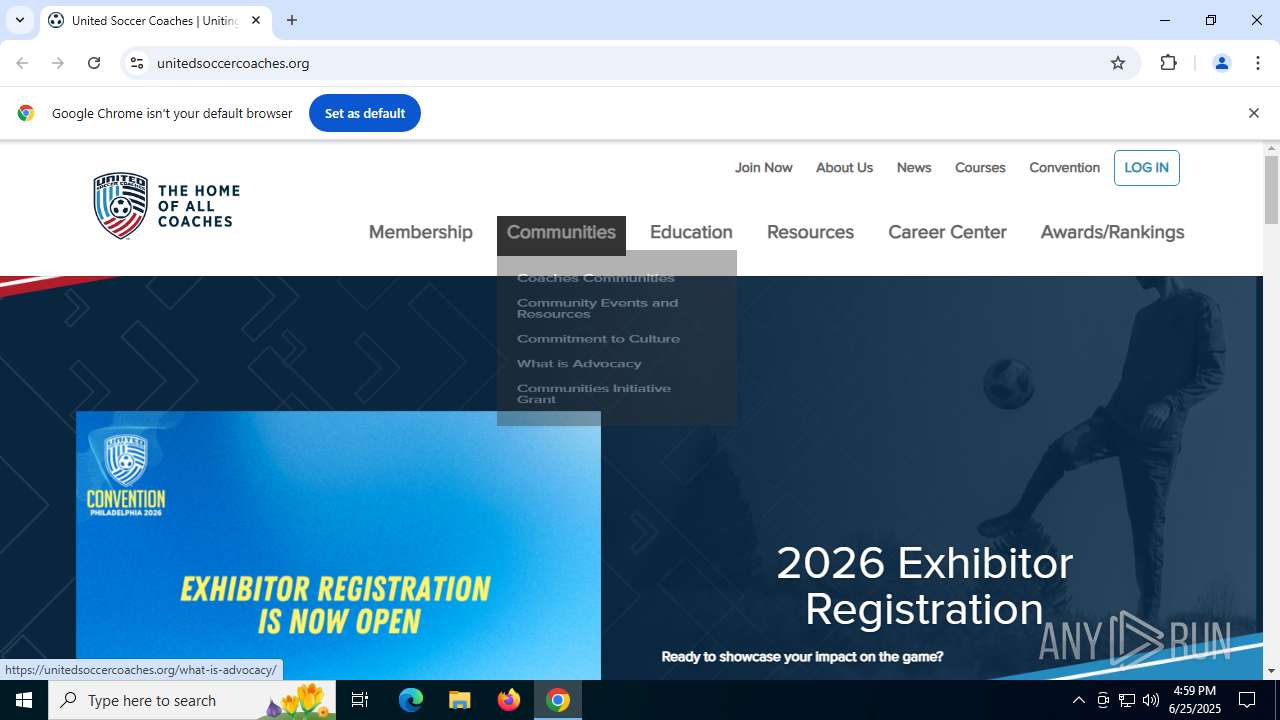Select What is Advocacy entry
Viewport: 1280px width, 720px height.
pyautogui.click(x=579, y=364)
